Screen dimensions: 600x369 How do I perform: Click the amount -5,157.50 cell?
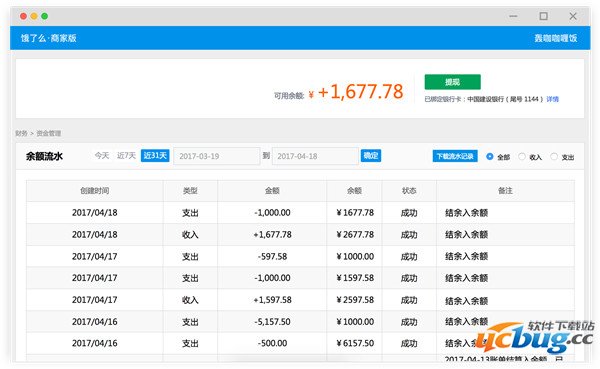coord(272,322)
